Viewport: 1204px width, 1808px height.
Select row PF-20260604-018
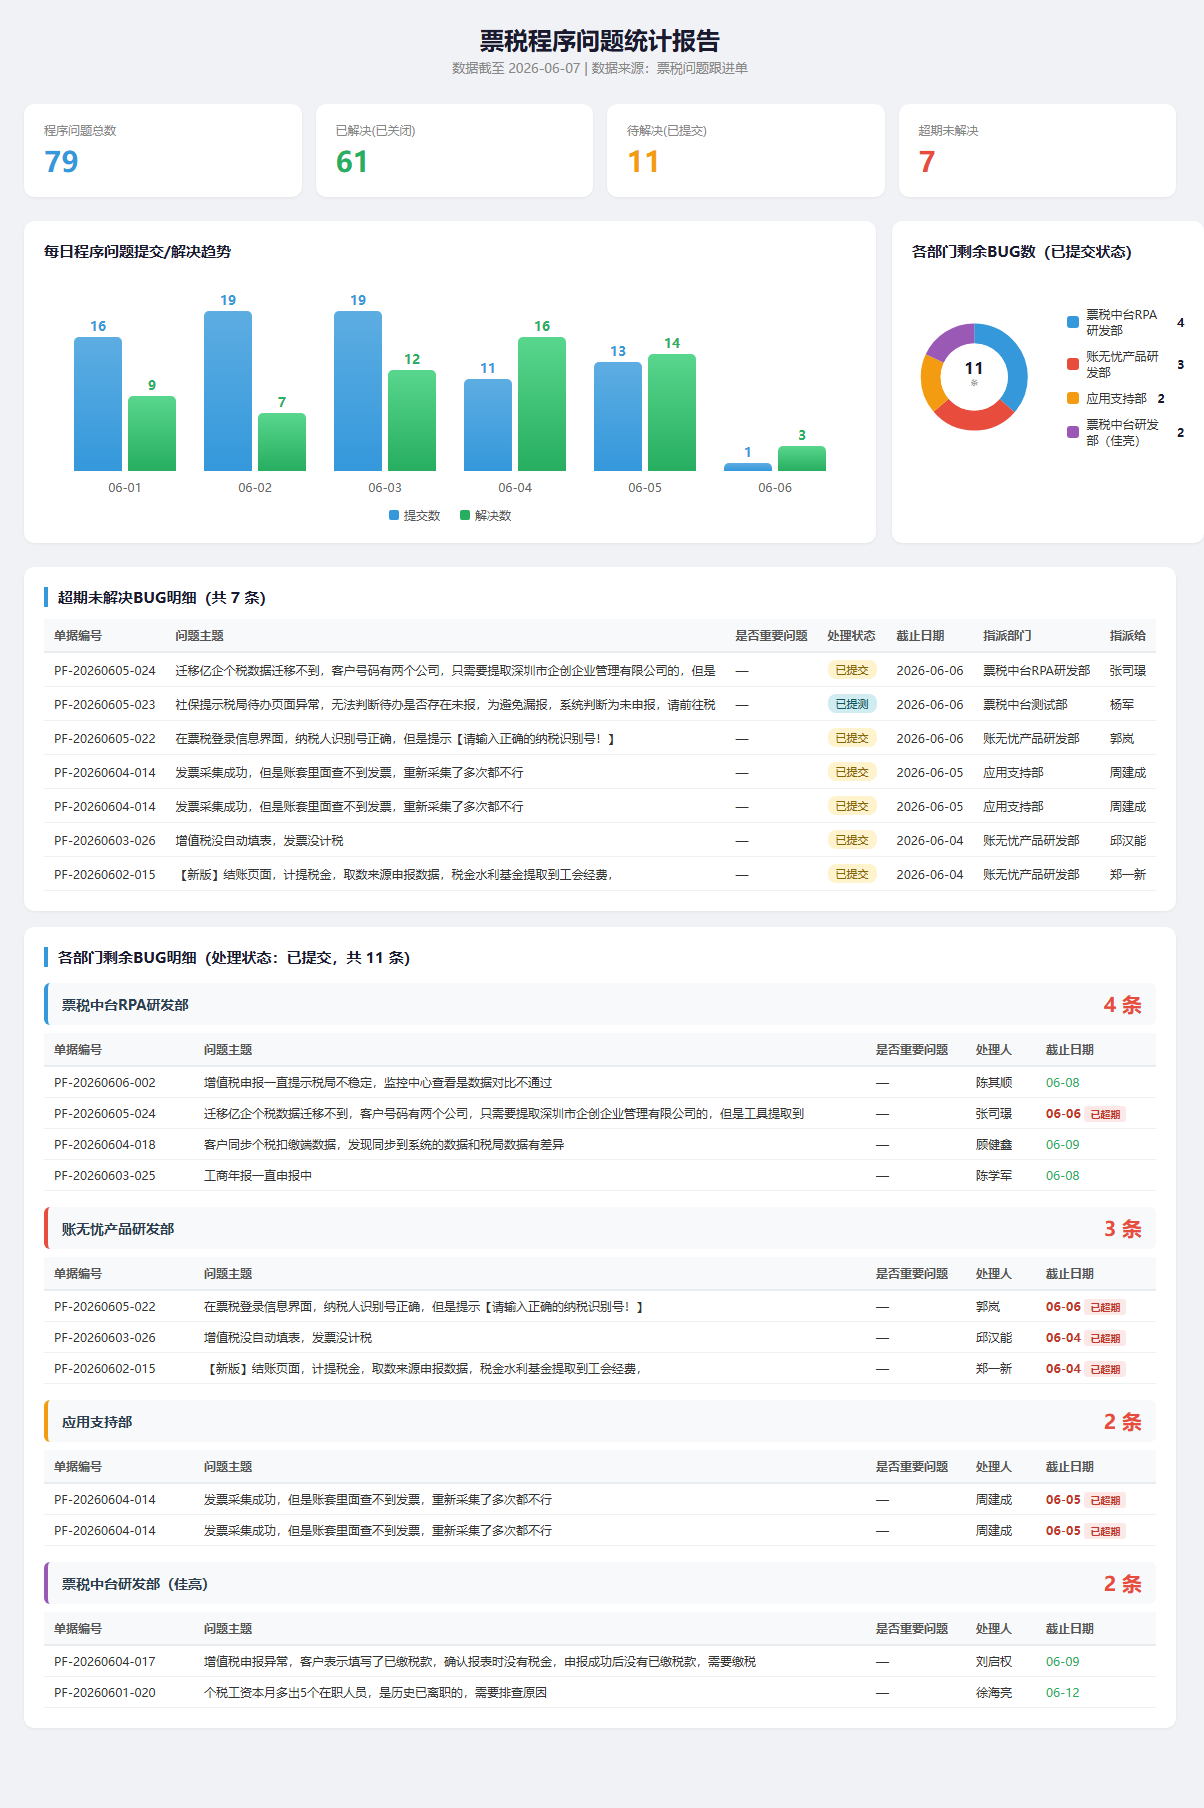click(600, 1145)
